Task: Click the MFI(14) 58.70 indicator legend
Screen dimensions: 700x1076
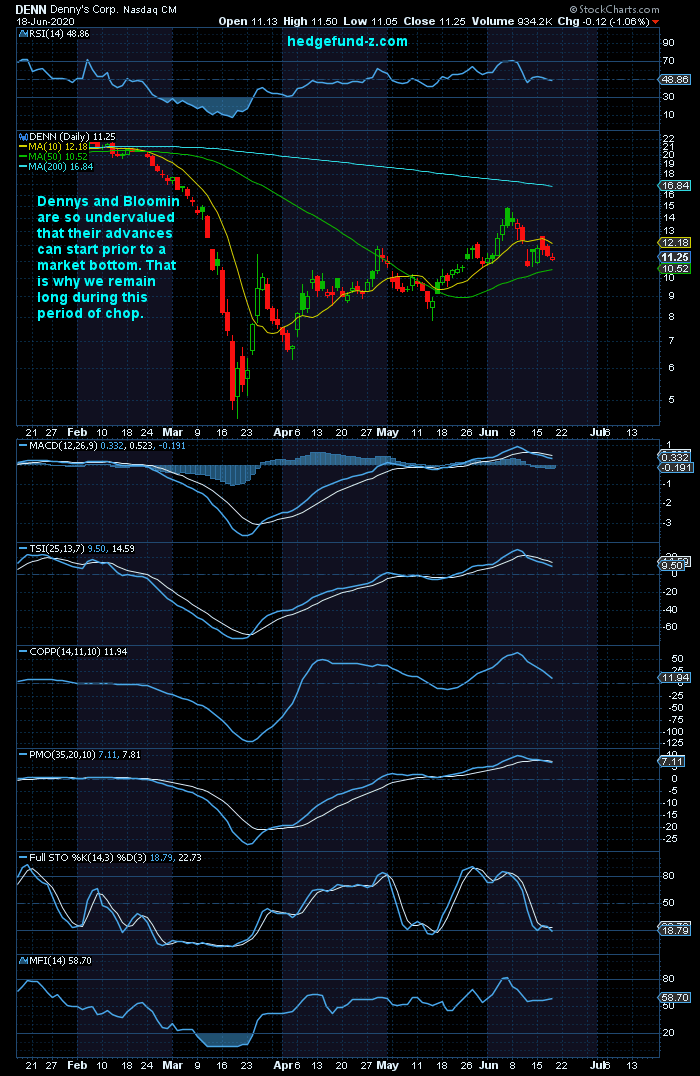Action: point(56,961)
